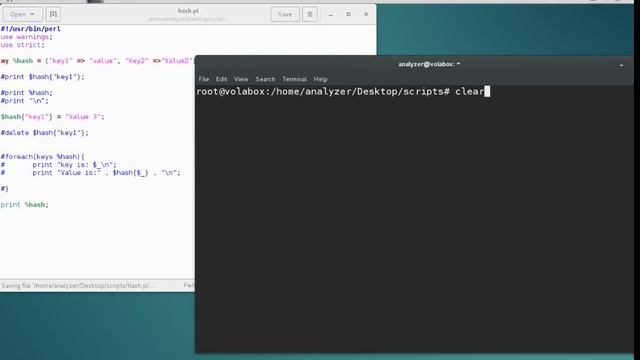
Task: Click the '$hash{"key1"} = "Value 3";' line
Action: click(x=52, y=117)
